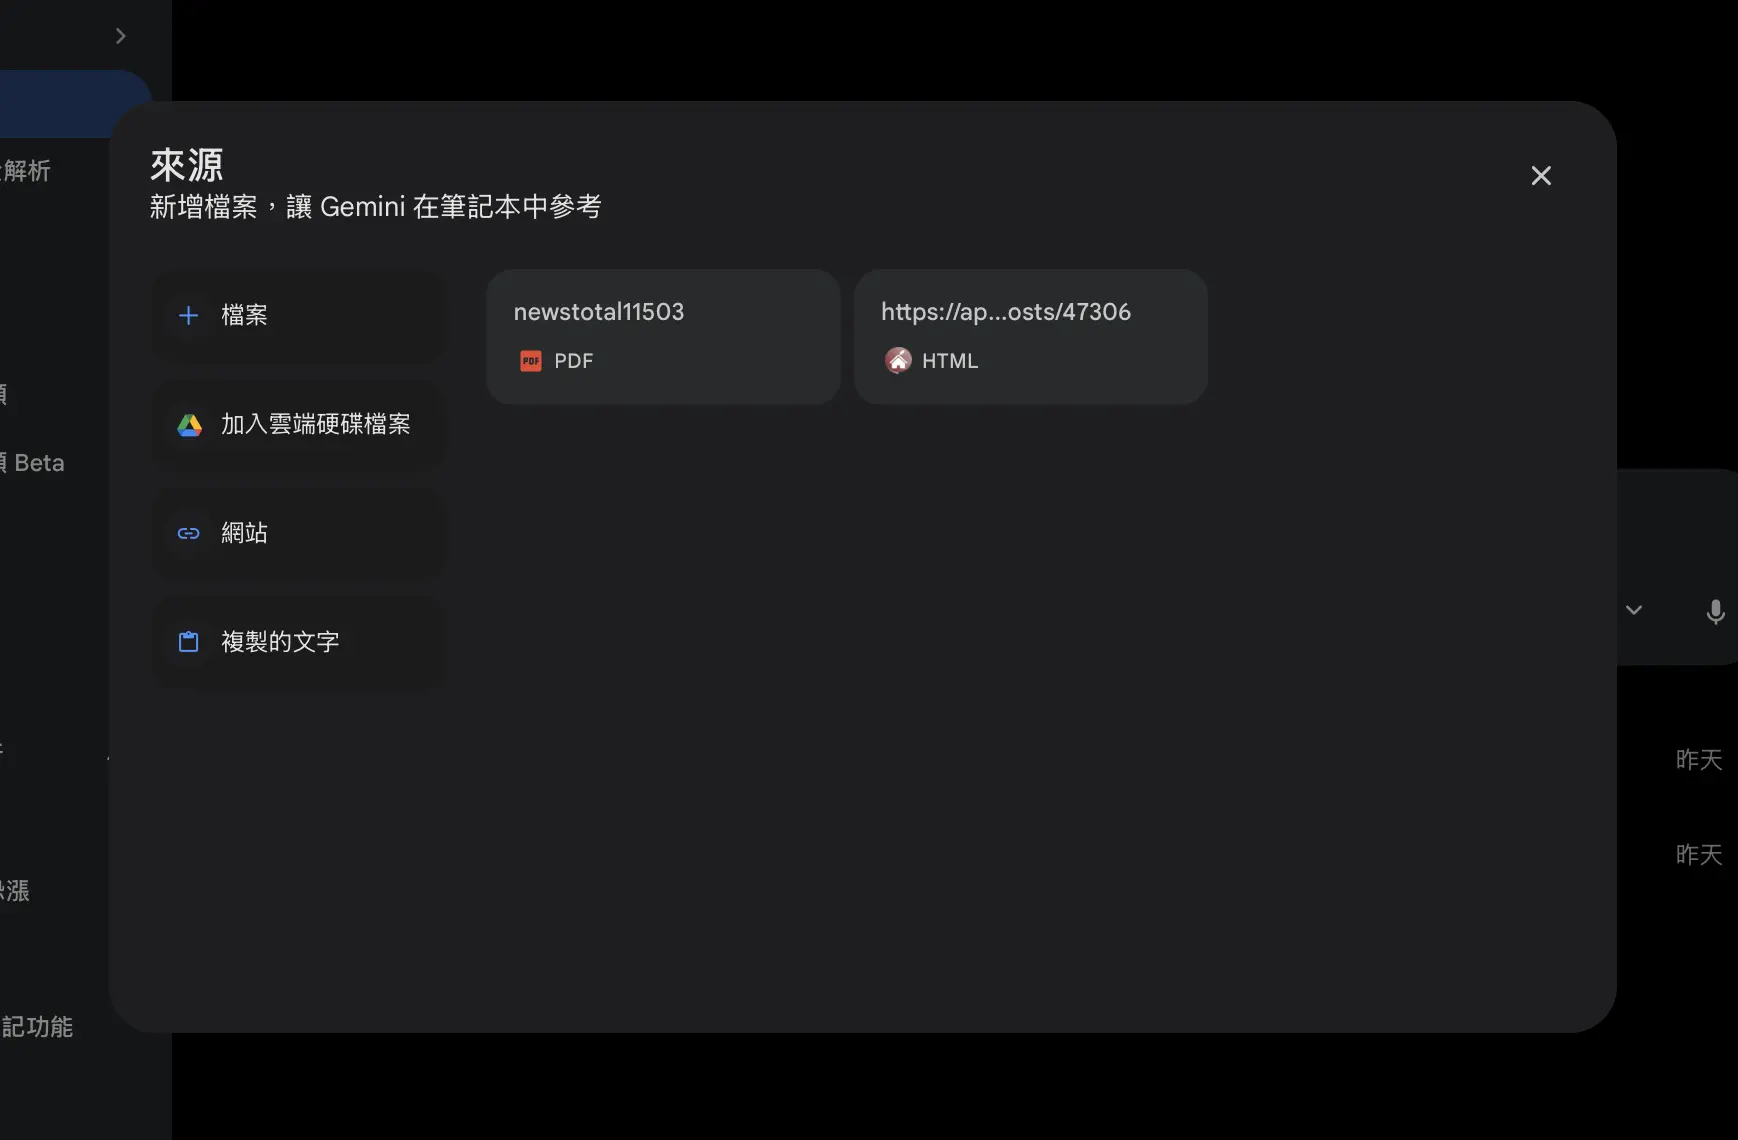Close the 來源 sources dialog
1738x1140 pixels.
(x=1541, y=176)
